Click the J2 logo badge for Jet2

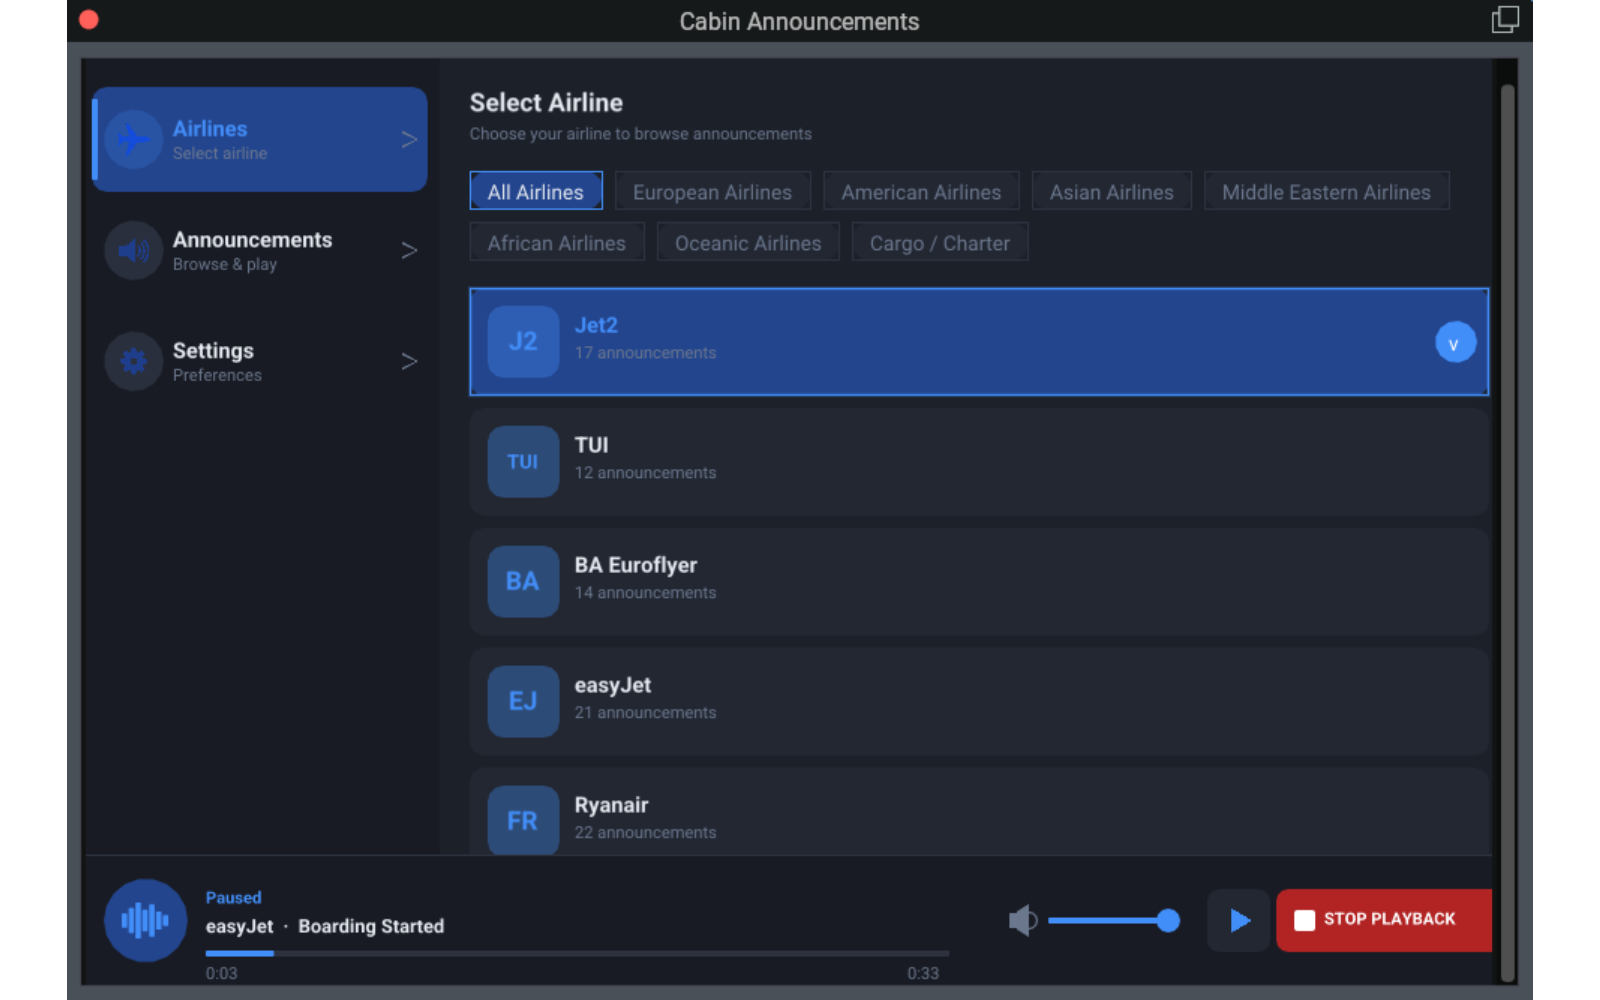pyautogui.click(x=523, y=341)
